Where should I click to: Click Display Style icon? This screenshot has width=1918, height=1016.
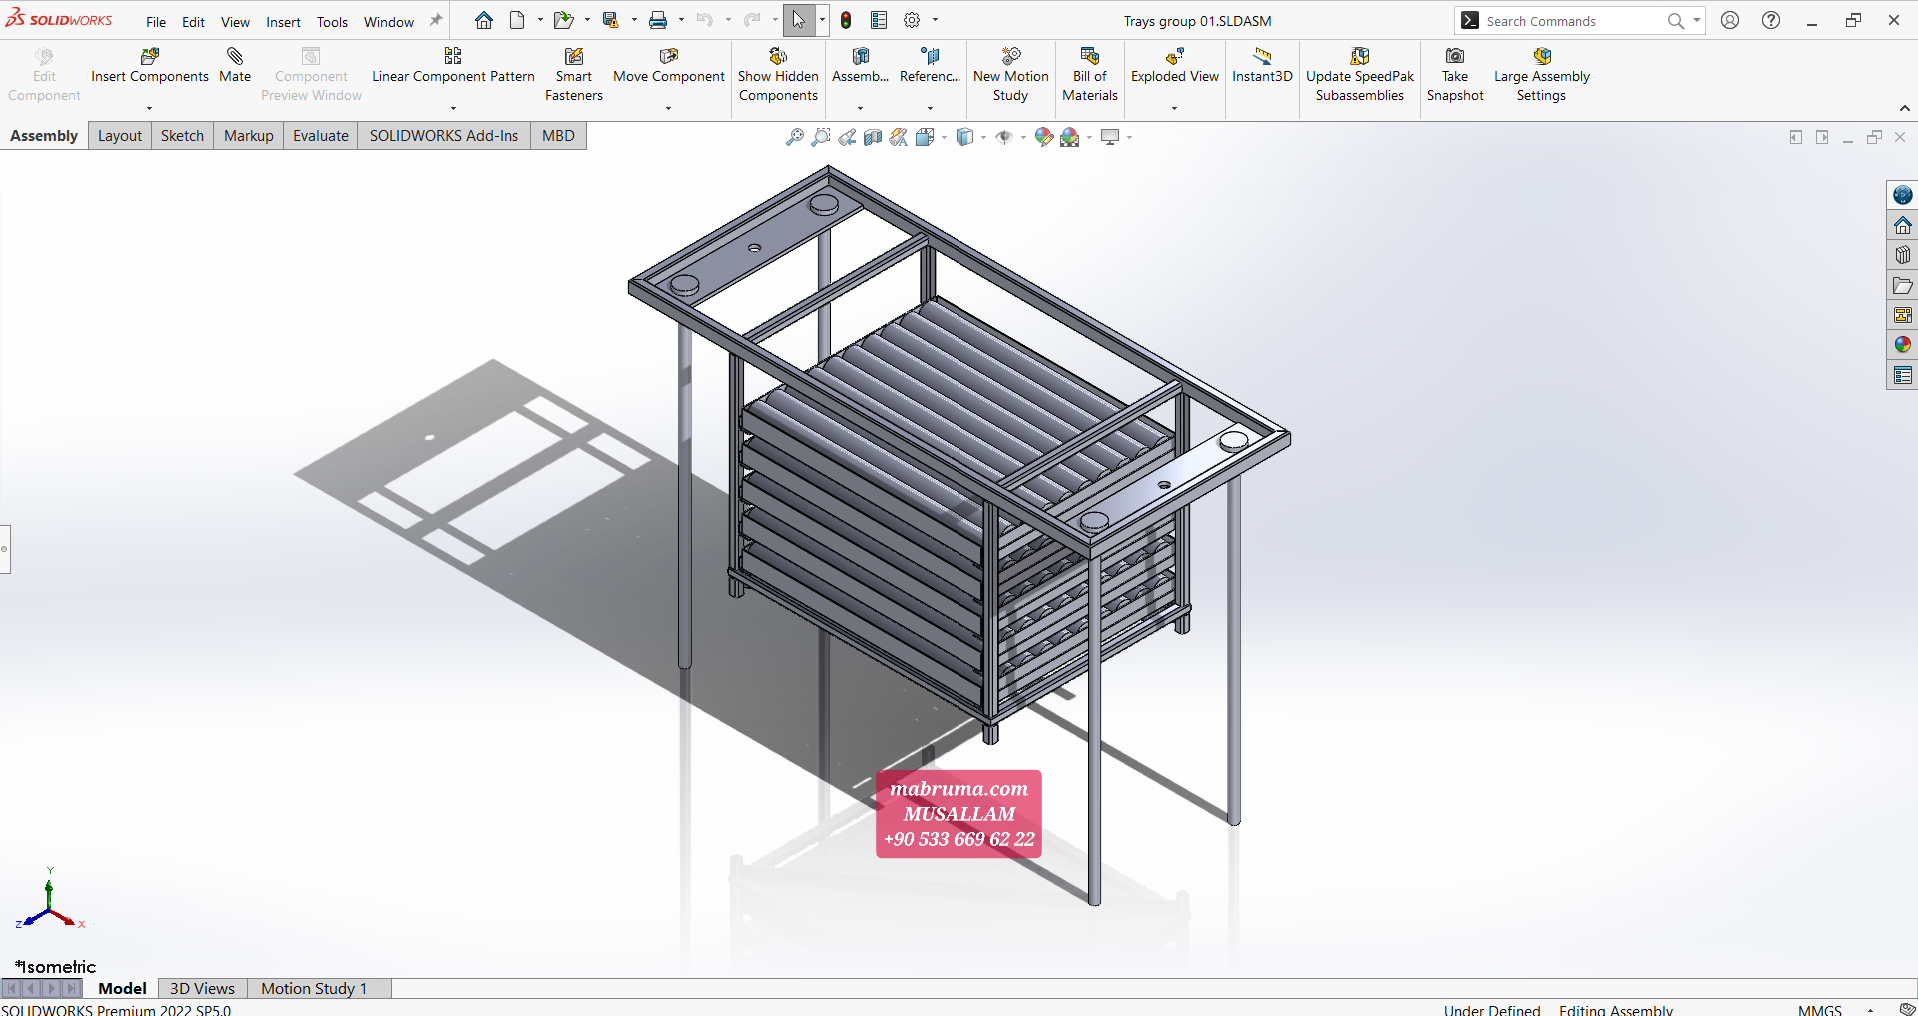965,137
